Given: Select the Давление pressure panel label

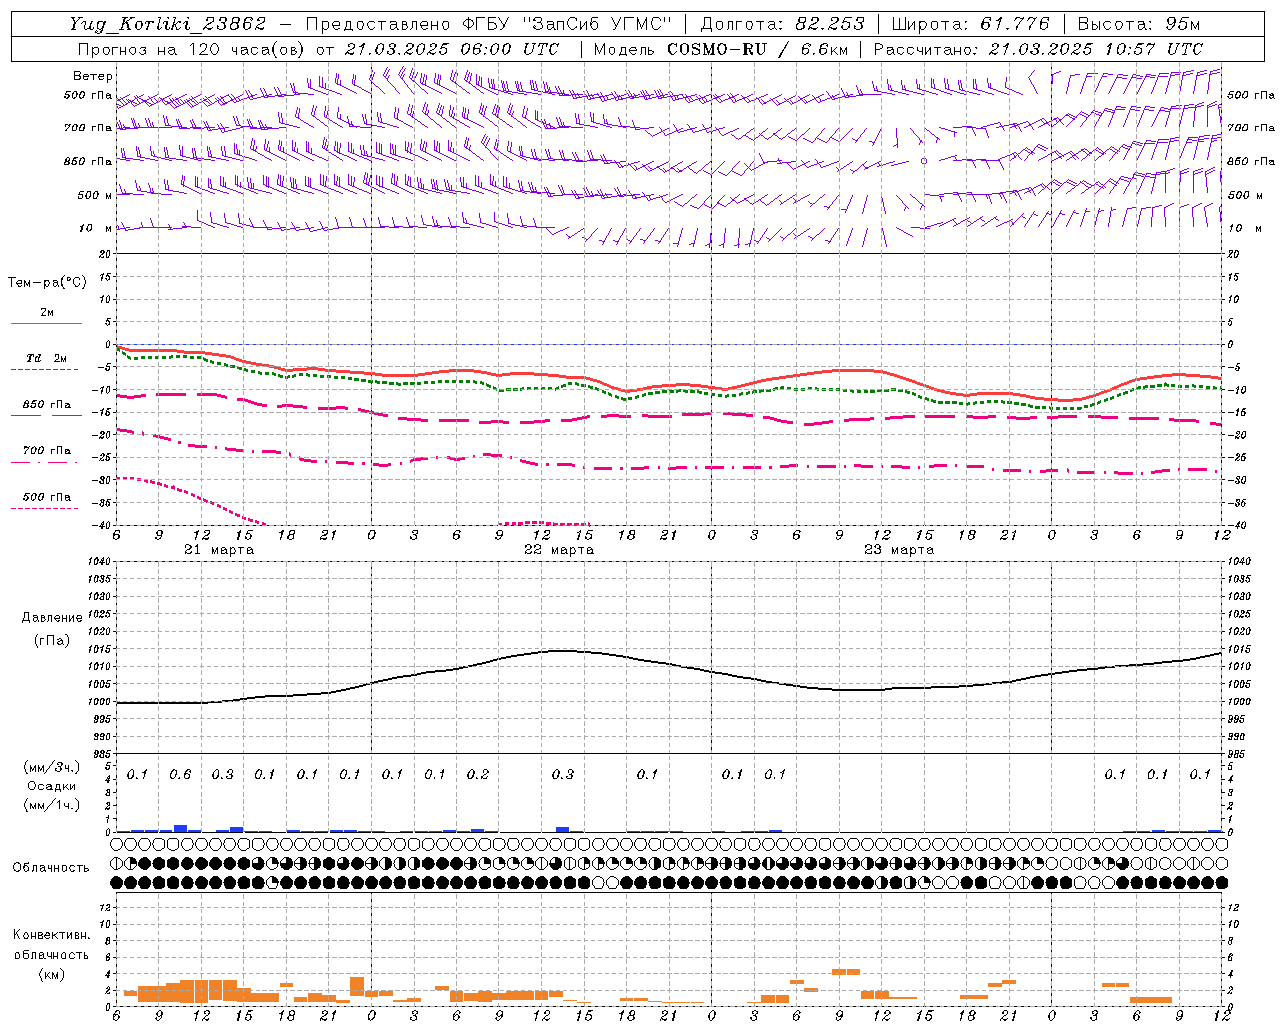Looking at the screenshot, I should click(51, 618).
